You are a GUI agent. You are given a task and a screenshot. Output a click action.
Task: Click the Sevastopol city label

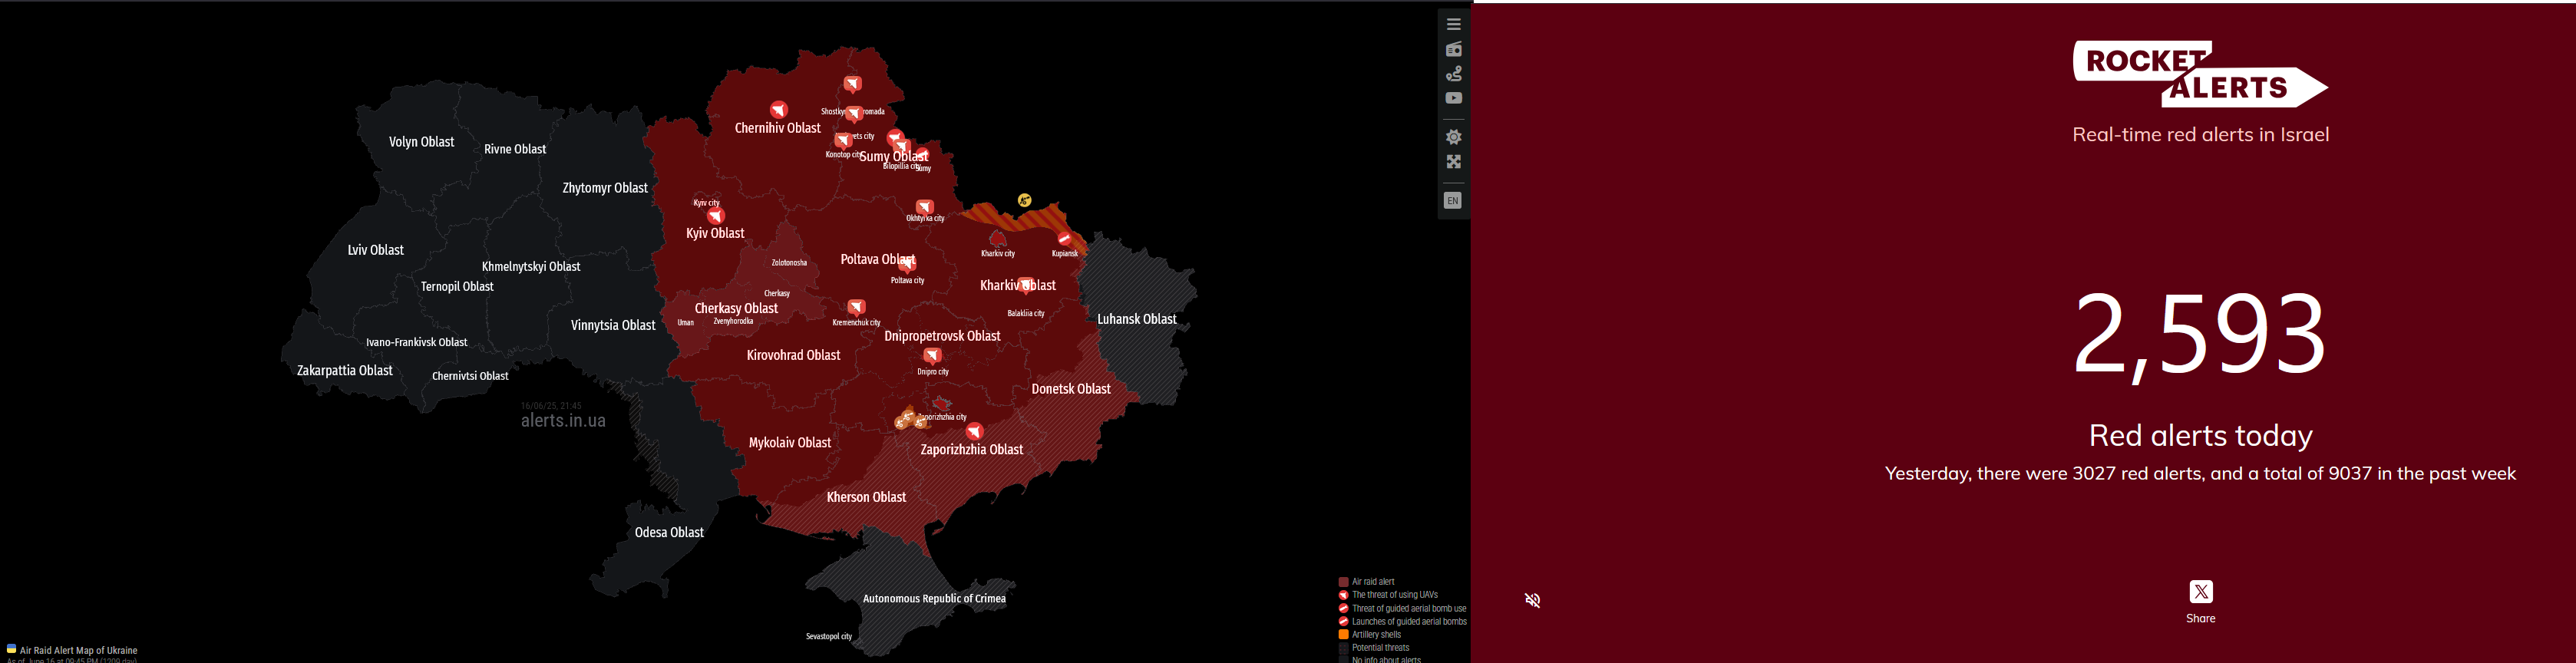[829, 636]
